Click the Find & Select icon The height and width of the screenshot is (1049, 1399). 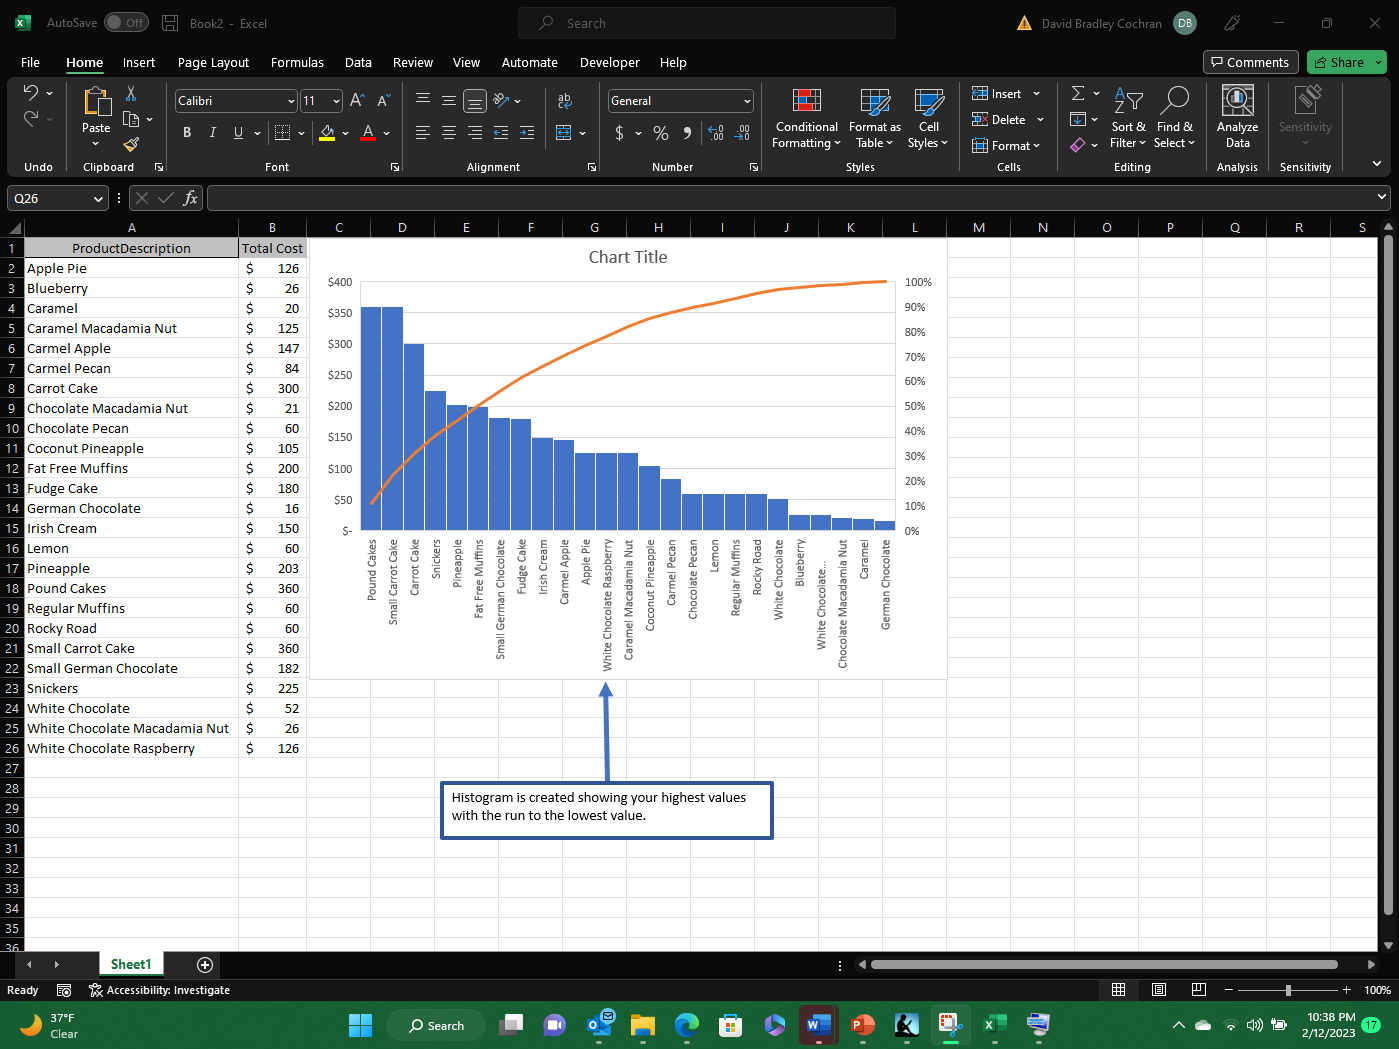[1175, 118]
